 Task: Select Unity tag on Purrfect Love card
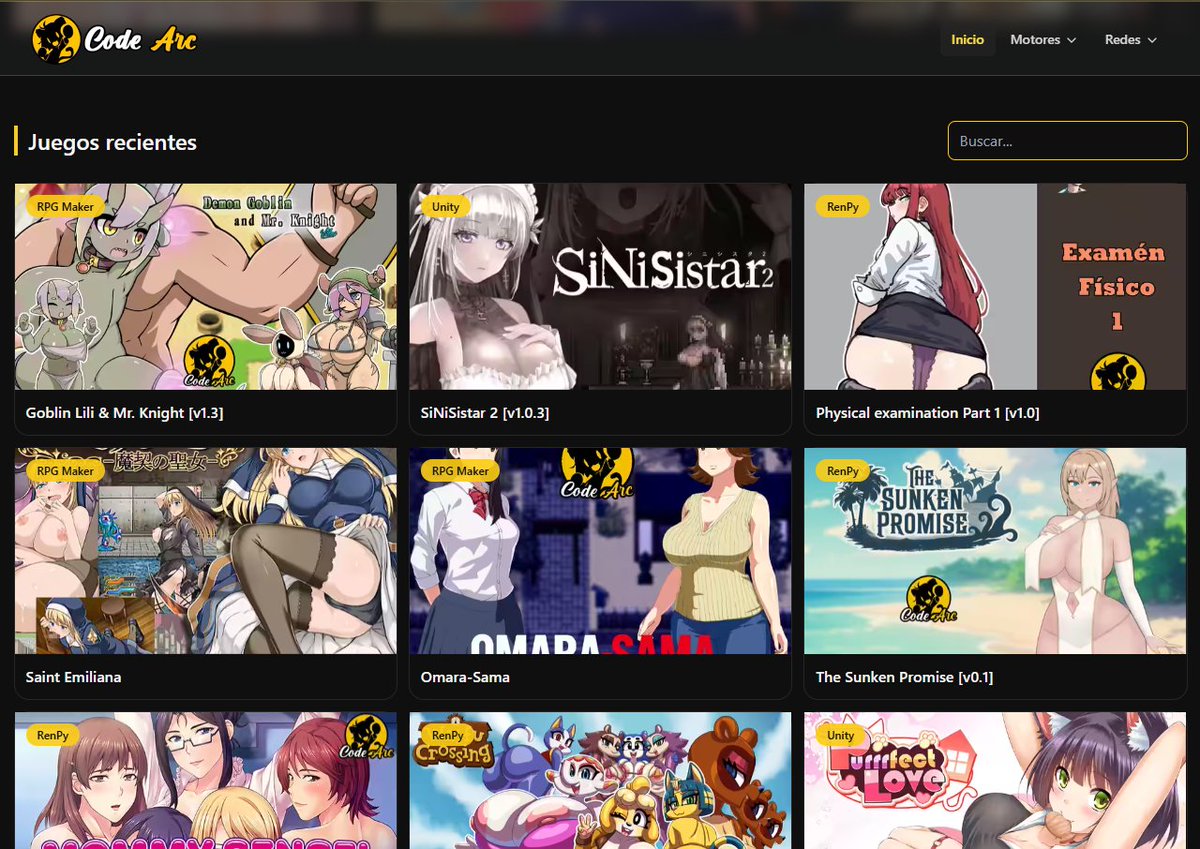(x=840, y=735)
